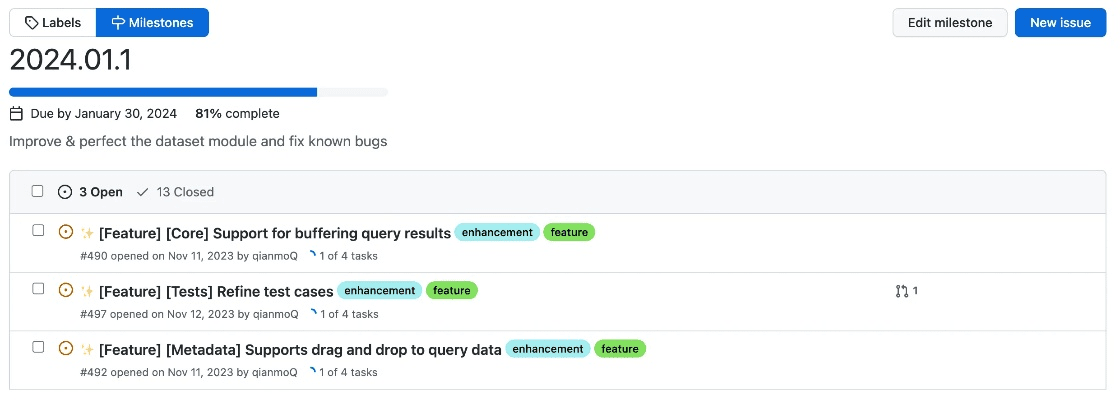Filter by enhancement label on Refine test cases
This screenshot has width=1120, height=400.
click(x=379, y=291)
